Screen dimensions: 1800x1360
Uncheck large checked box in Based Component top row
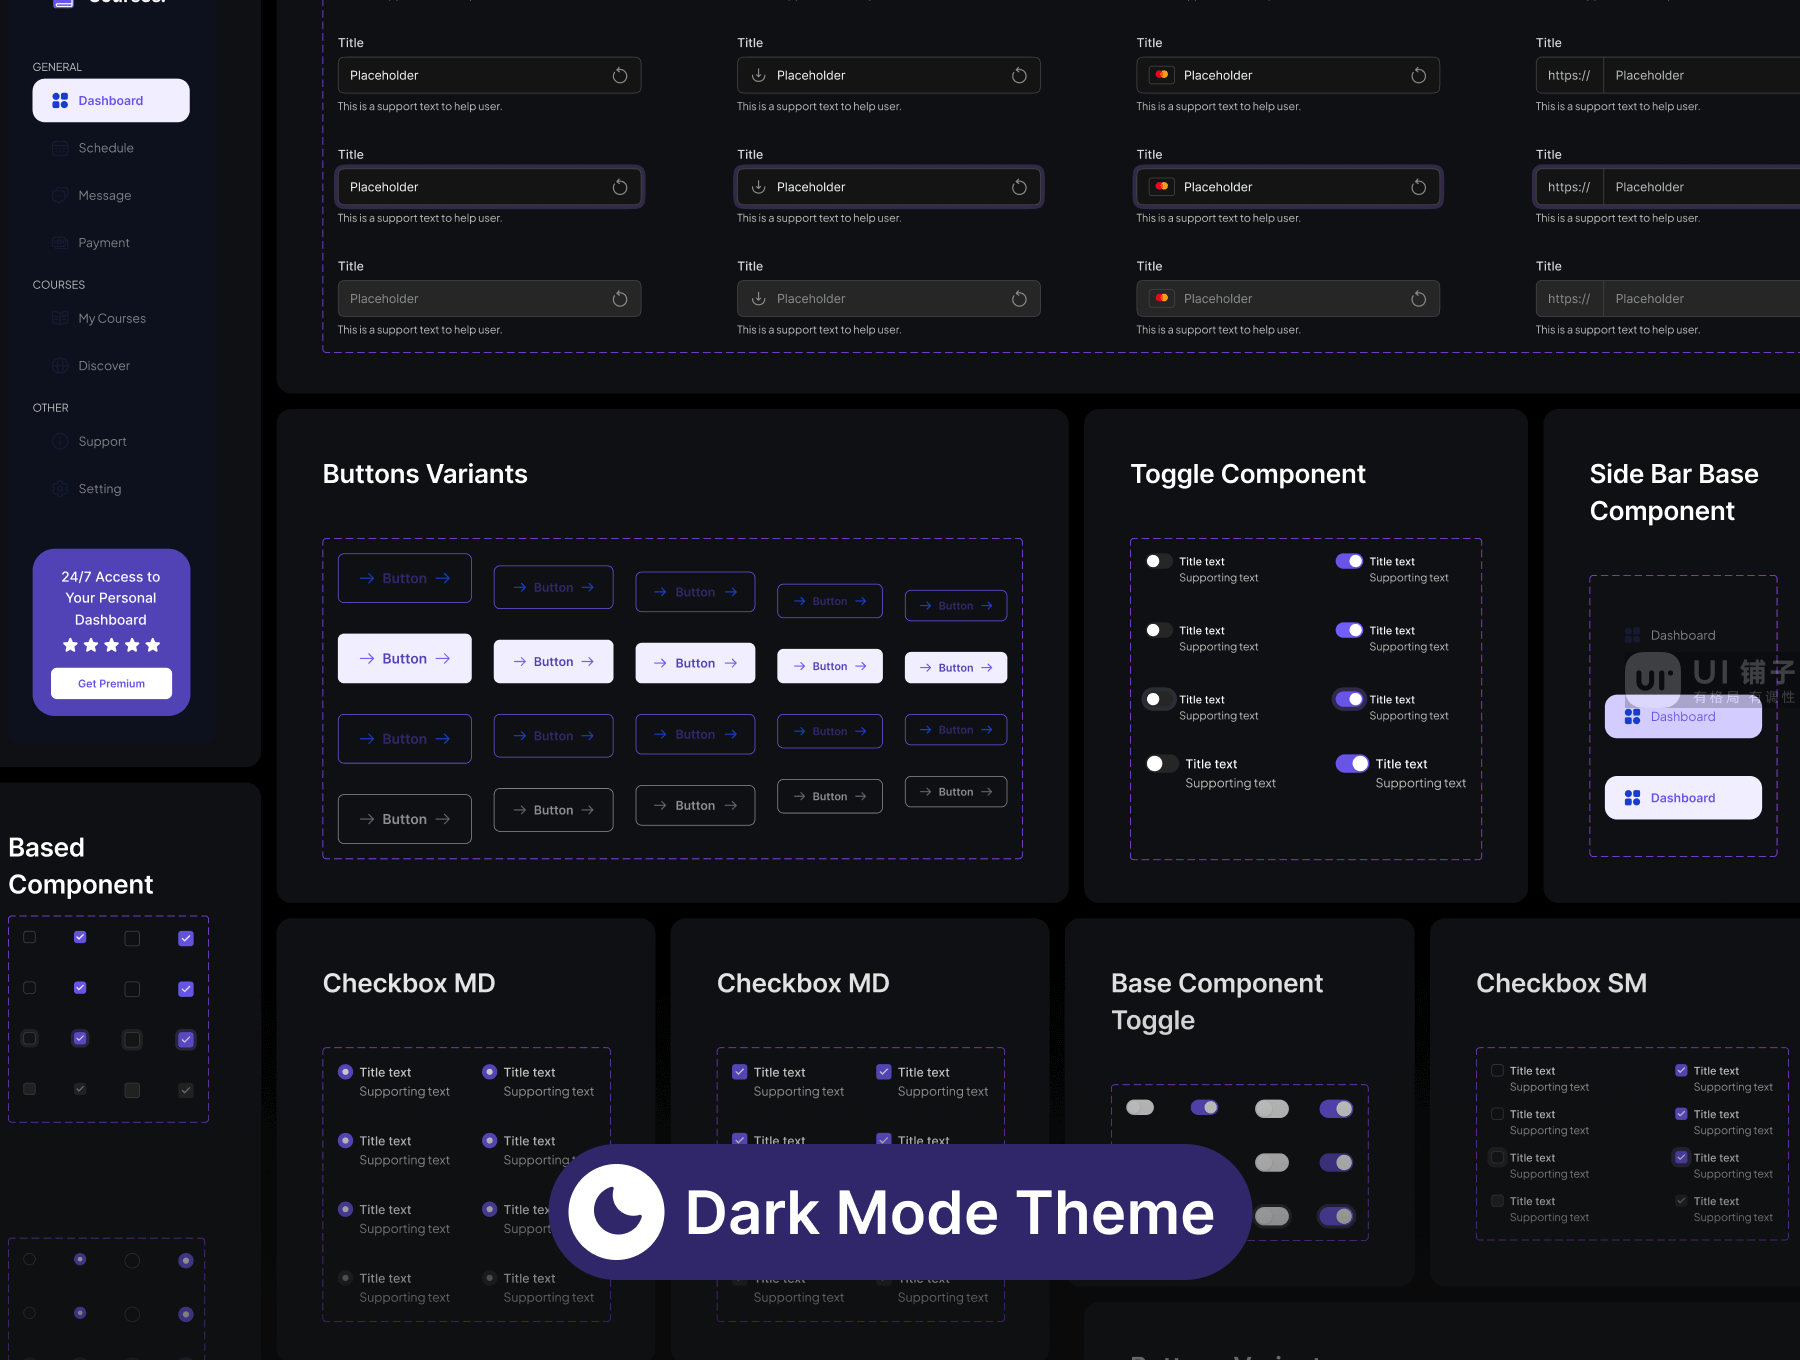click(x=186, y=938)
